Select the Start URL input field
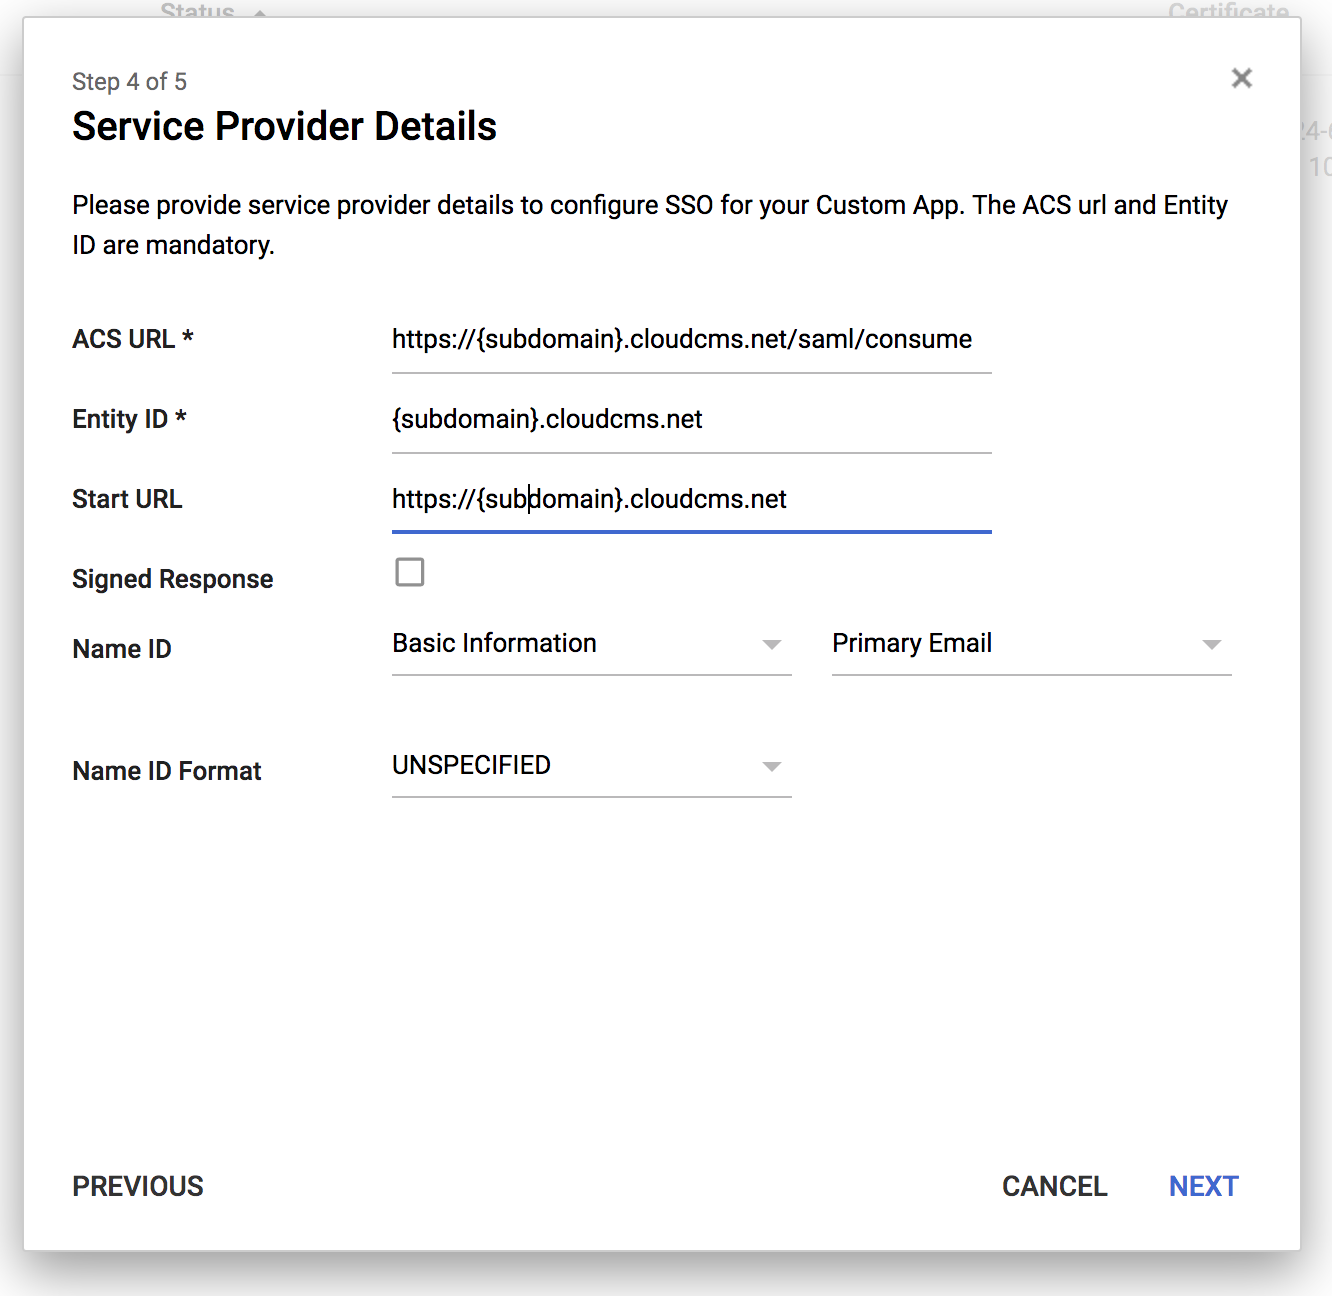 (x=690, y=500)
